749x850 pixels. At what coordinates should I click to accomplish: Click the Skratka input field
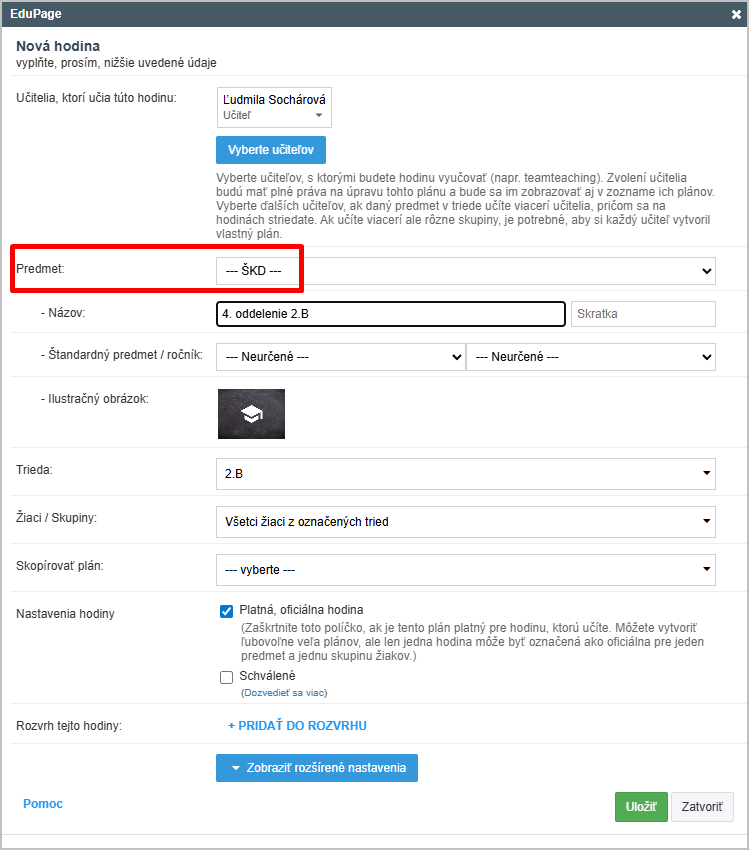click(642, 314)
